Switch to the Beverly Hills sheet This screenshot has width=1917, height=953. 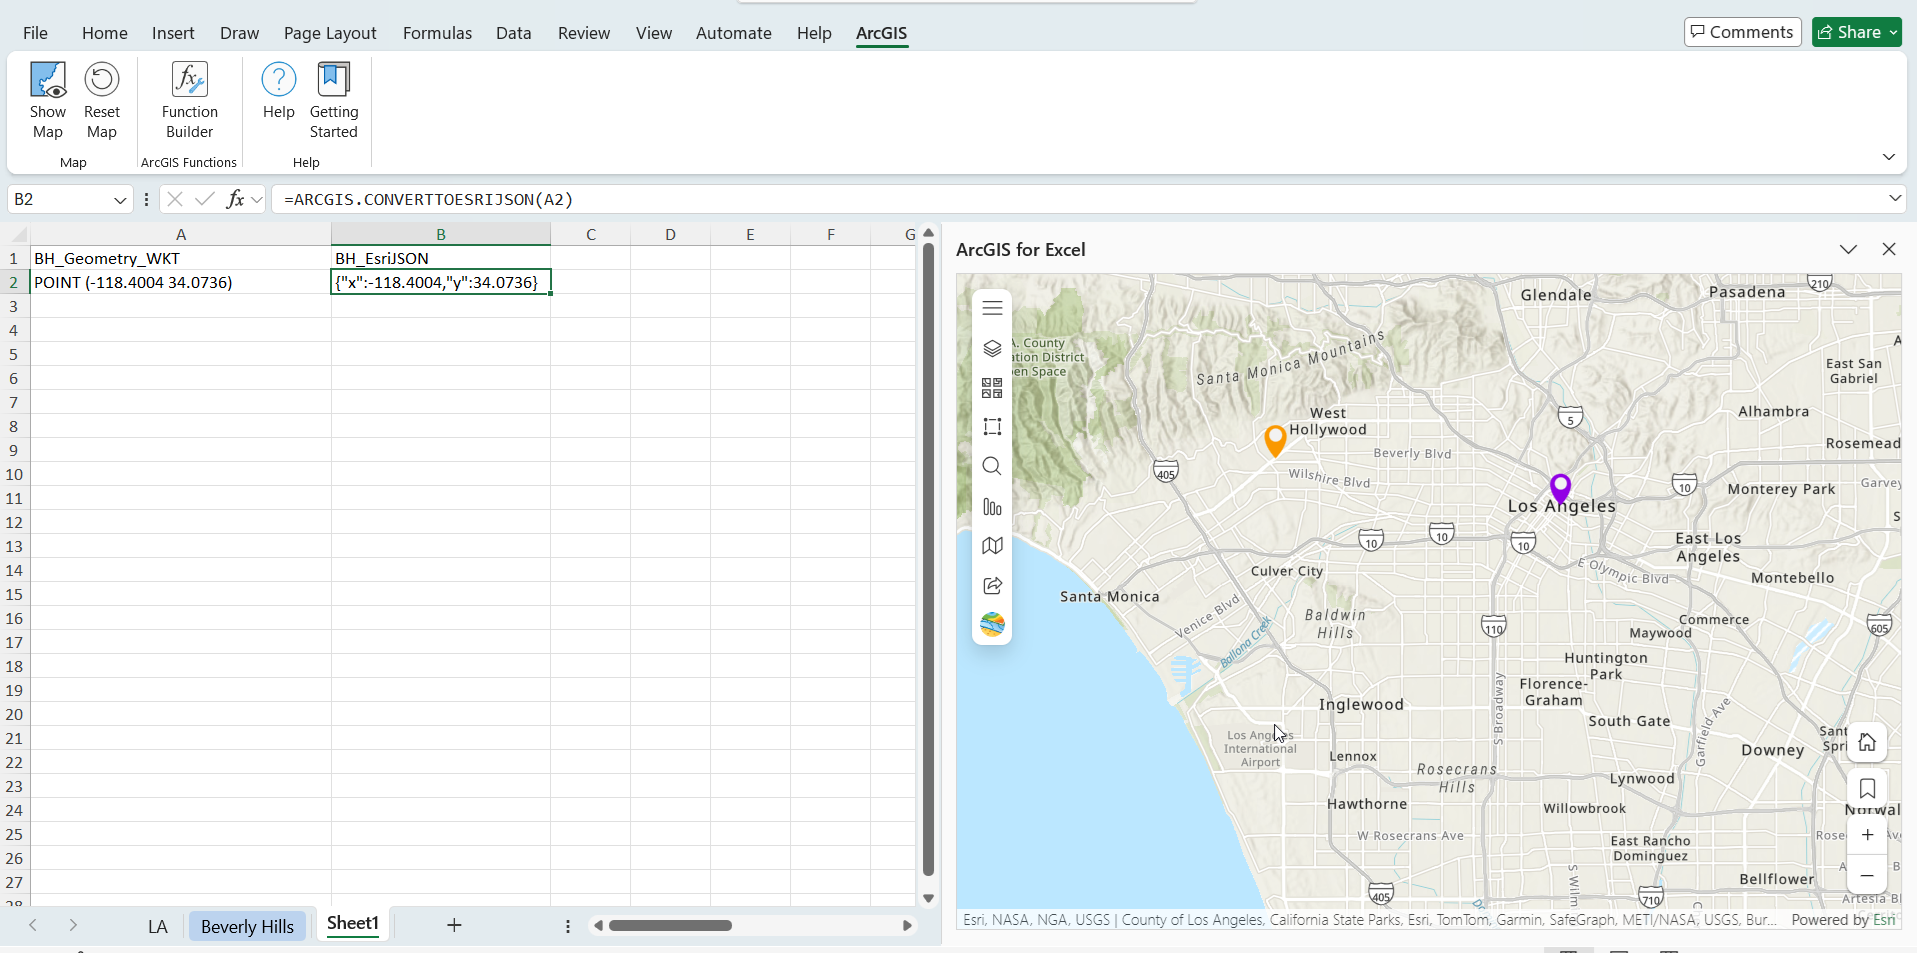point(247,926)
